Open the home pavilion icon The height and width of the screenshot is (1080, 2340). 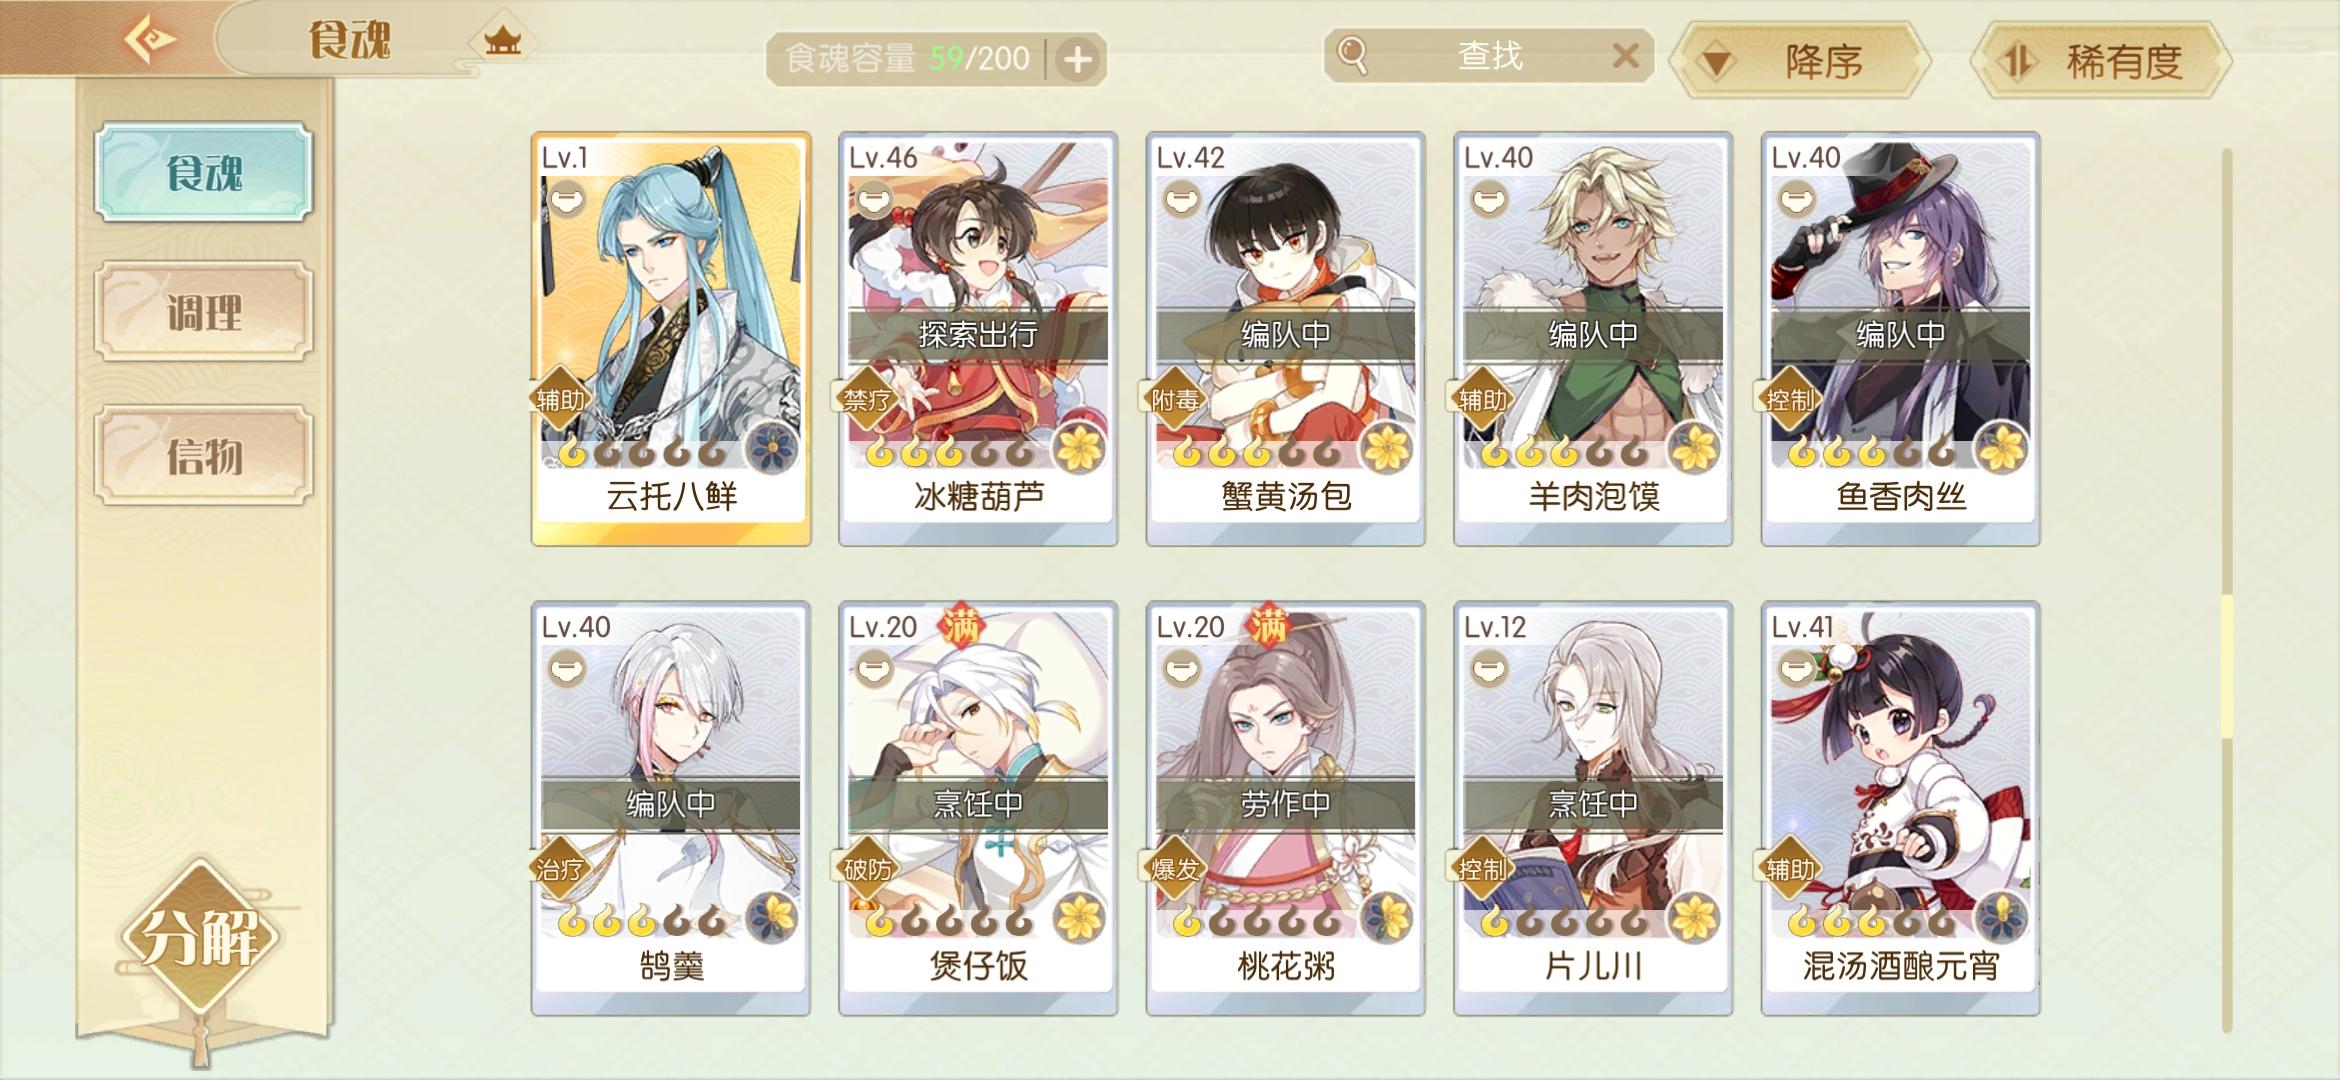pyautogui.click(x=502, y=41)
